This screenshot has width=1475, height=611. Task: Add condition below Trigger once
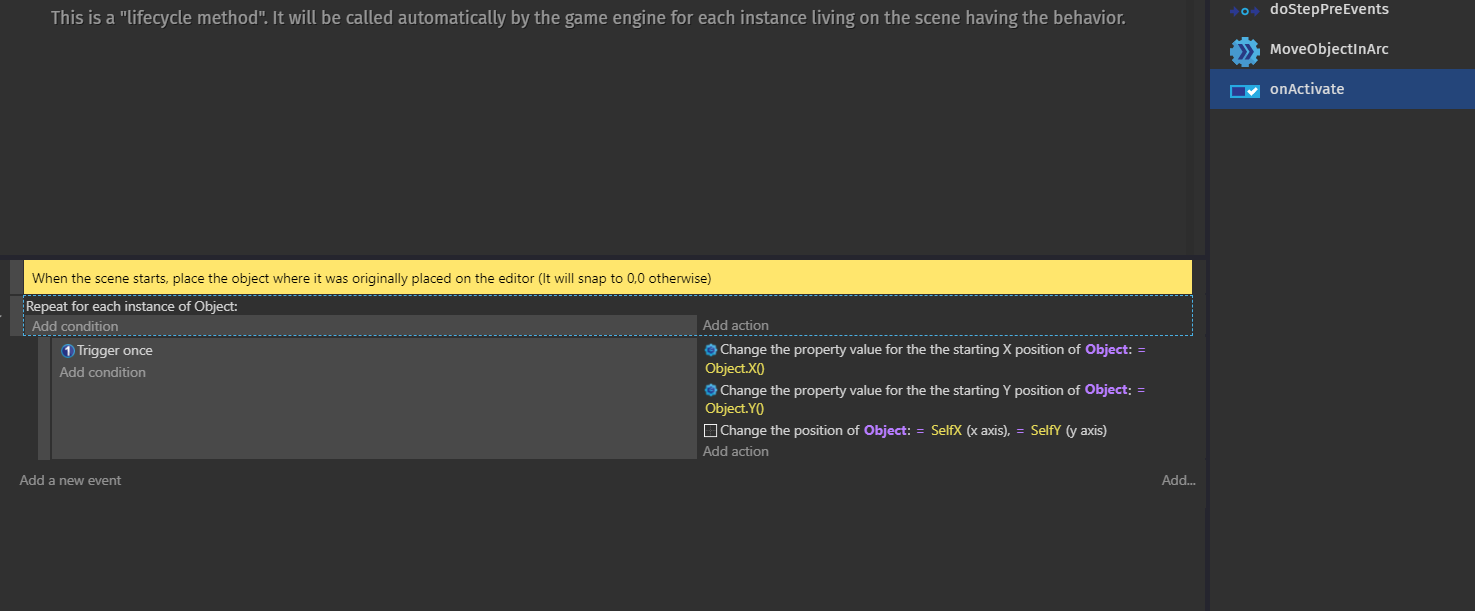pyautogui.click(x=103, y=372)
